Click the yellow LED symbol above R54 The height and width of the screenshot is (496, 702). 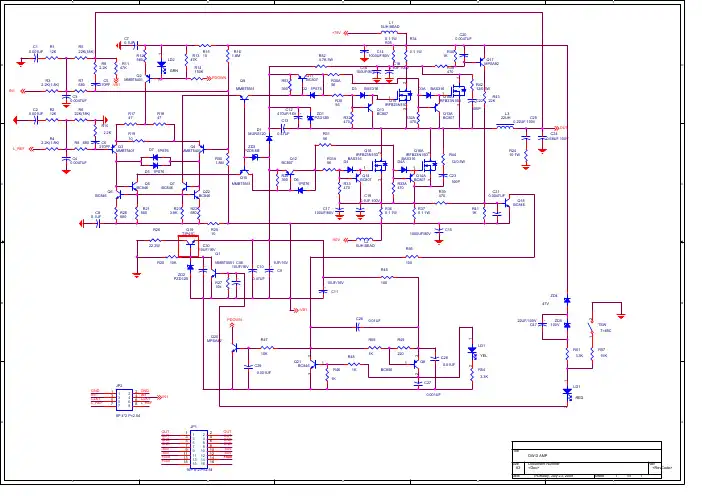click(472, 351)
